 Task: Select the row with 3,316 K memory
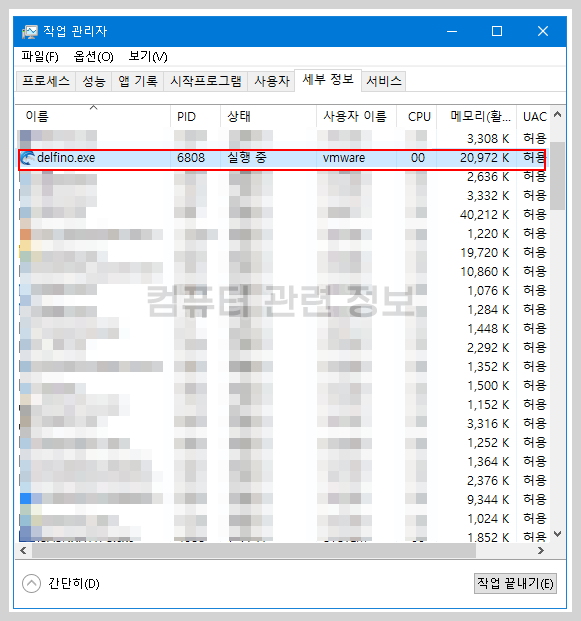(282, 424)
